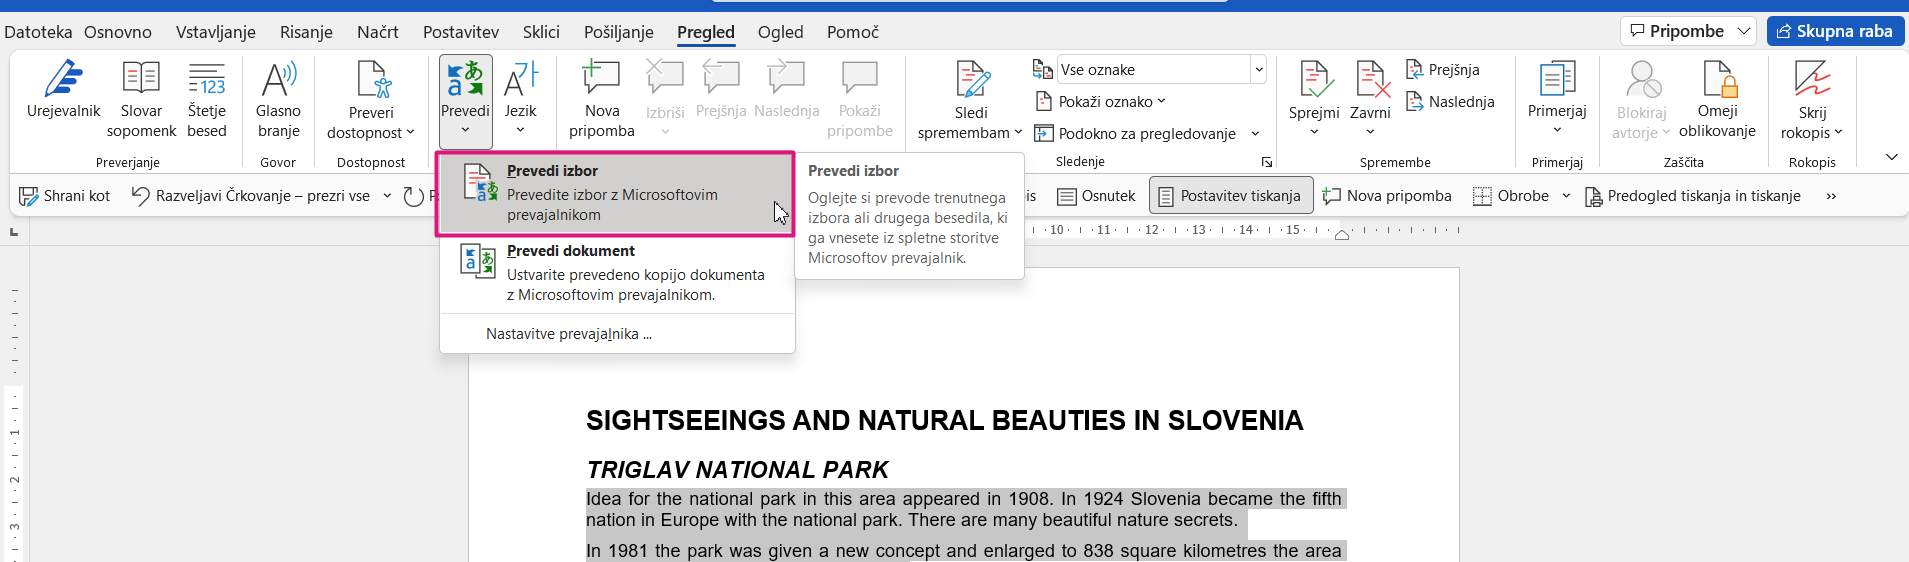1909x562 pixels.
Task: Click Omeji oblikovanje restrict editing
Action: click(1717, 100)
